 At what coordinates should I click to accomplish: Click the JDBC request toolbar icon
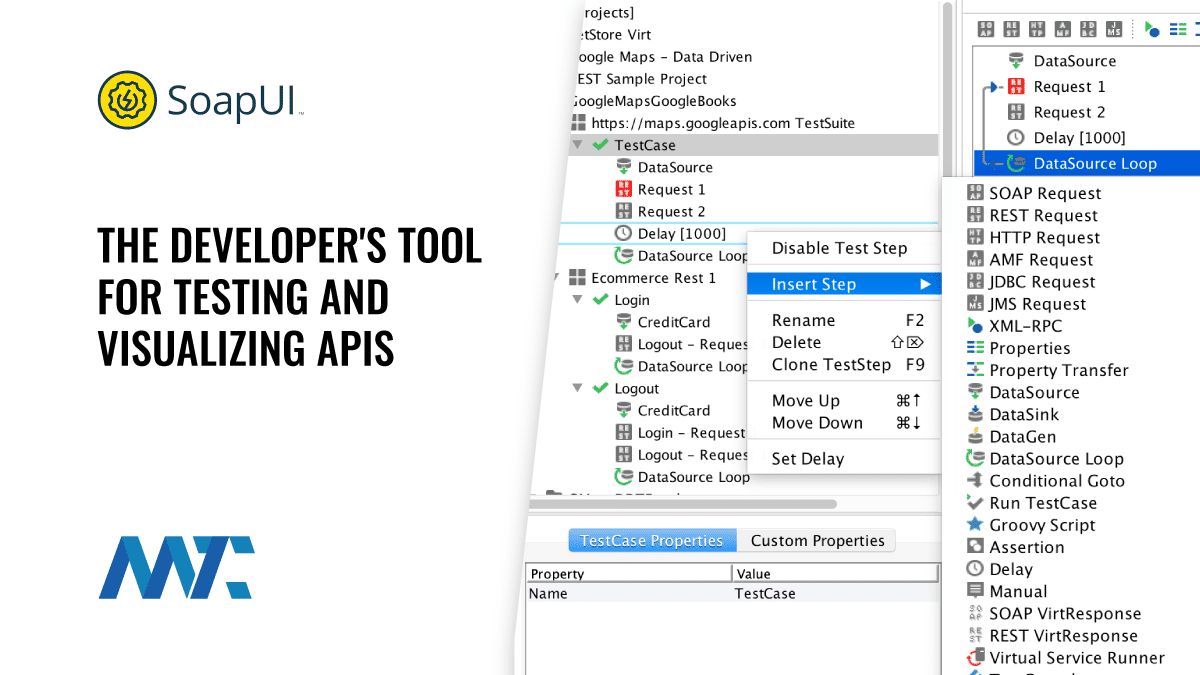1087,28
